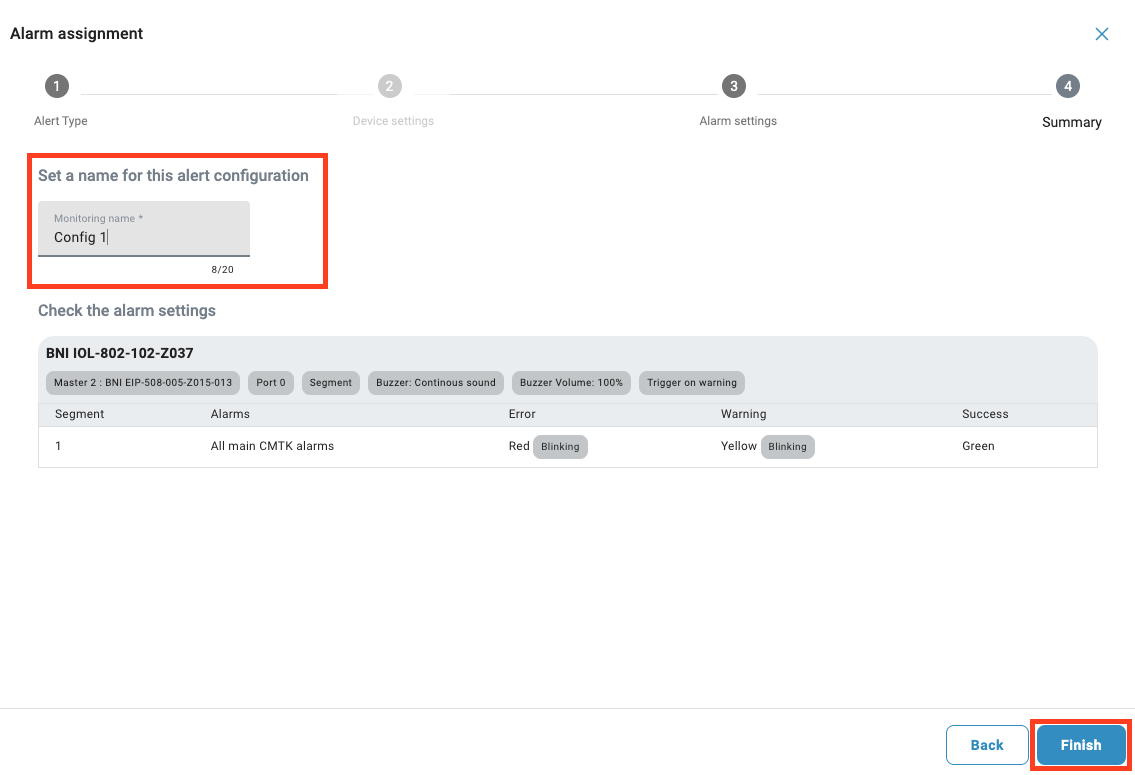Click the Blinking badge next to Yellow
Screen dimensions: 1135x775
coord(787,447)
